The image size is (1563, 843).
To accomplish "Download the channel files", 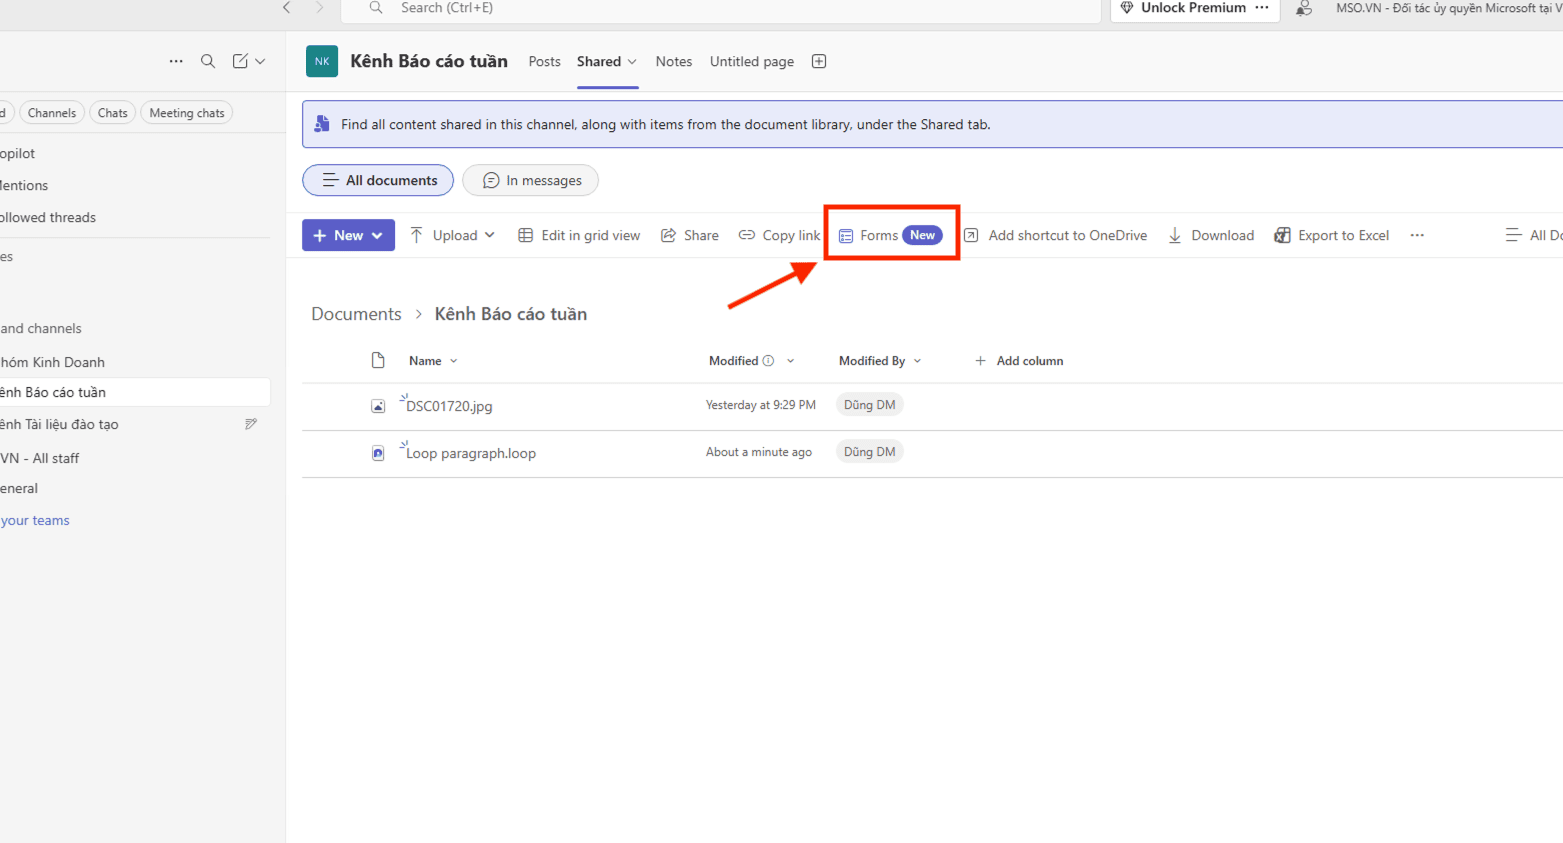I will (1210, 235).
